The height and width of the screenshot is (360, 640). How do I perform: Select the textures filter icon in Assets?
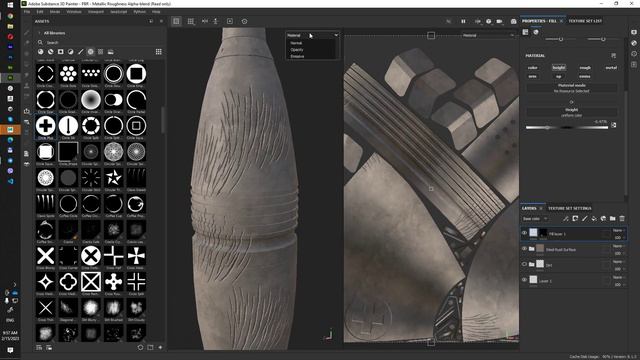coord(100,52)
